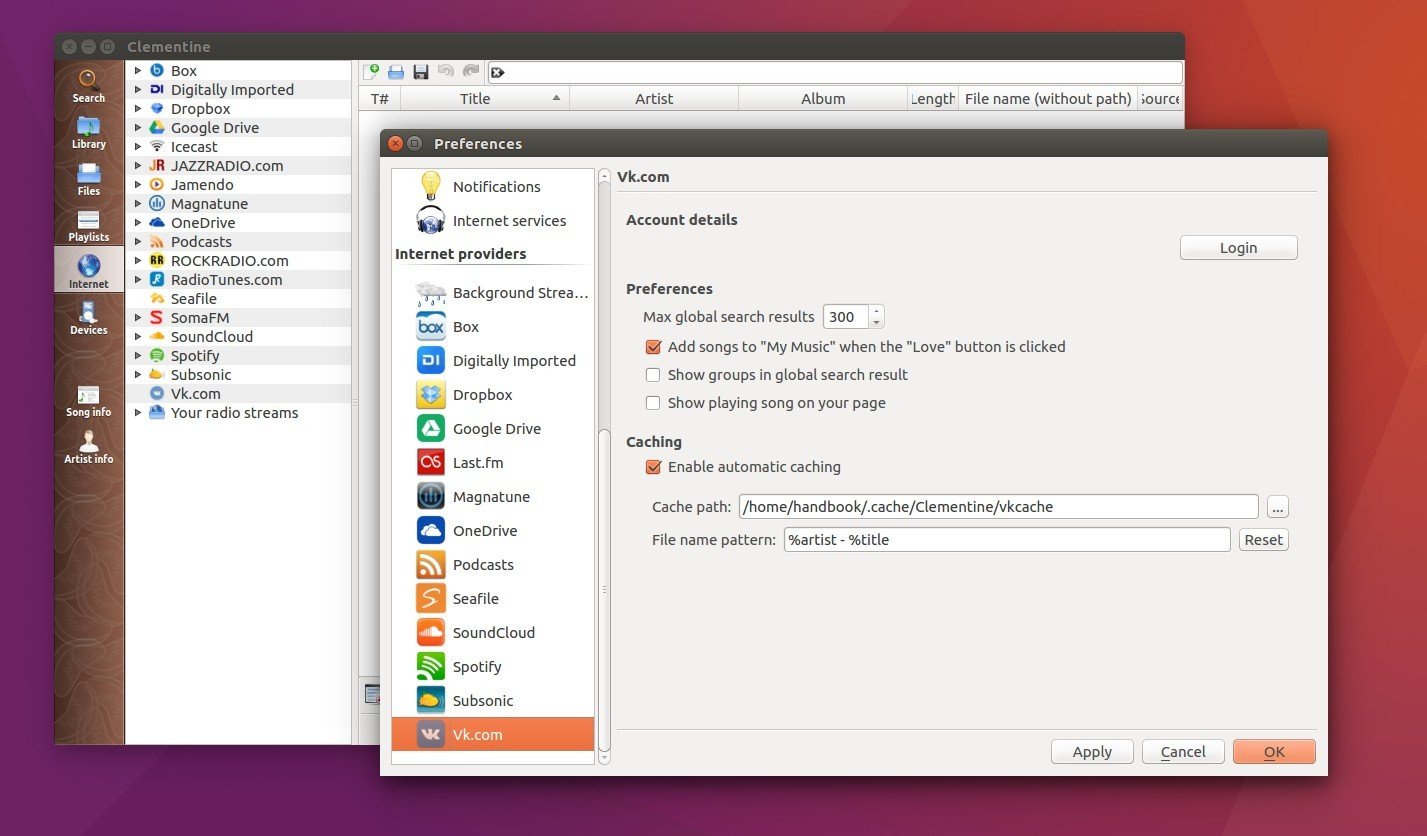Open the Playlists sidebar tab
Screen dimensions: 1427x836
(x=88, y=225)
